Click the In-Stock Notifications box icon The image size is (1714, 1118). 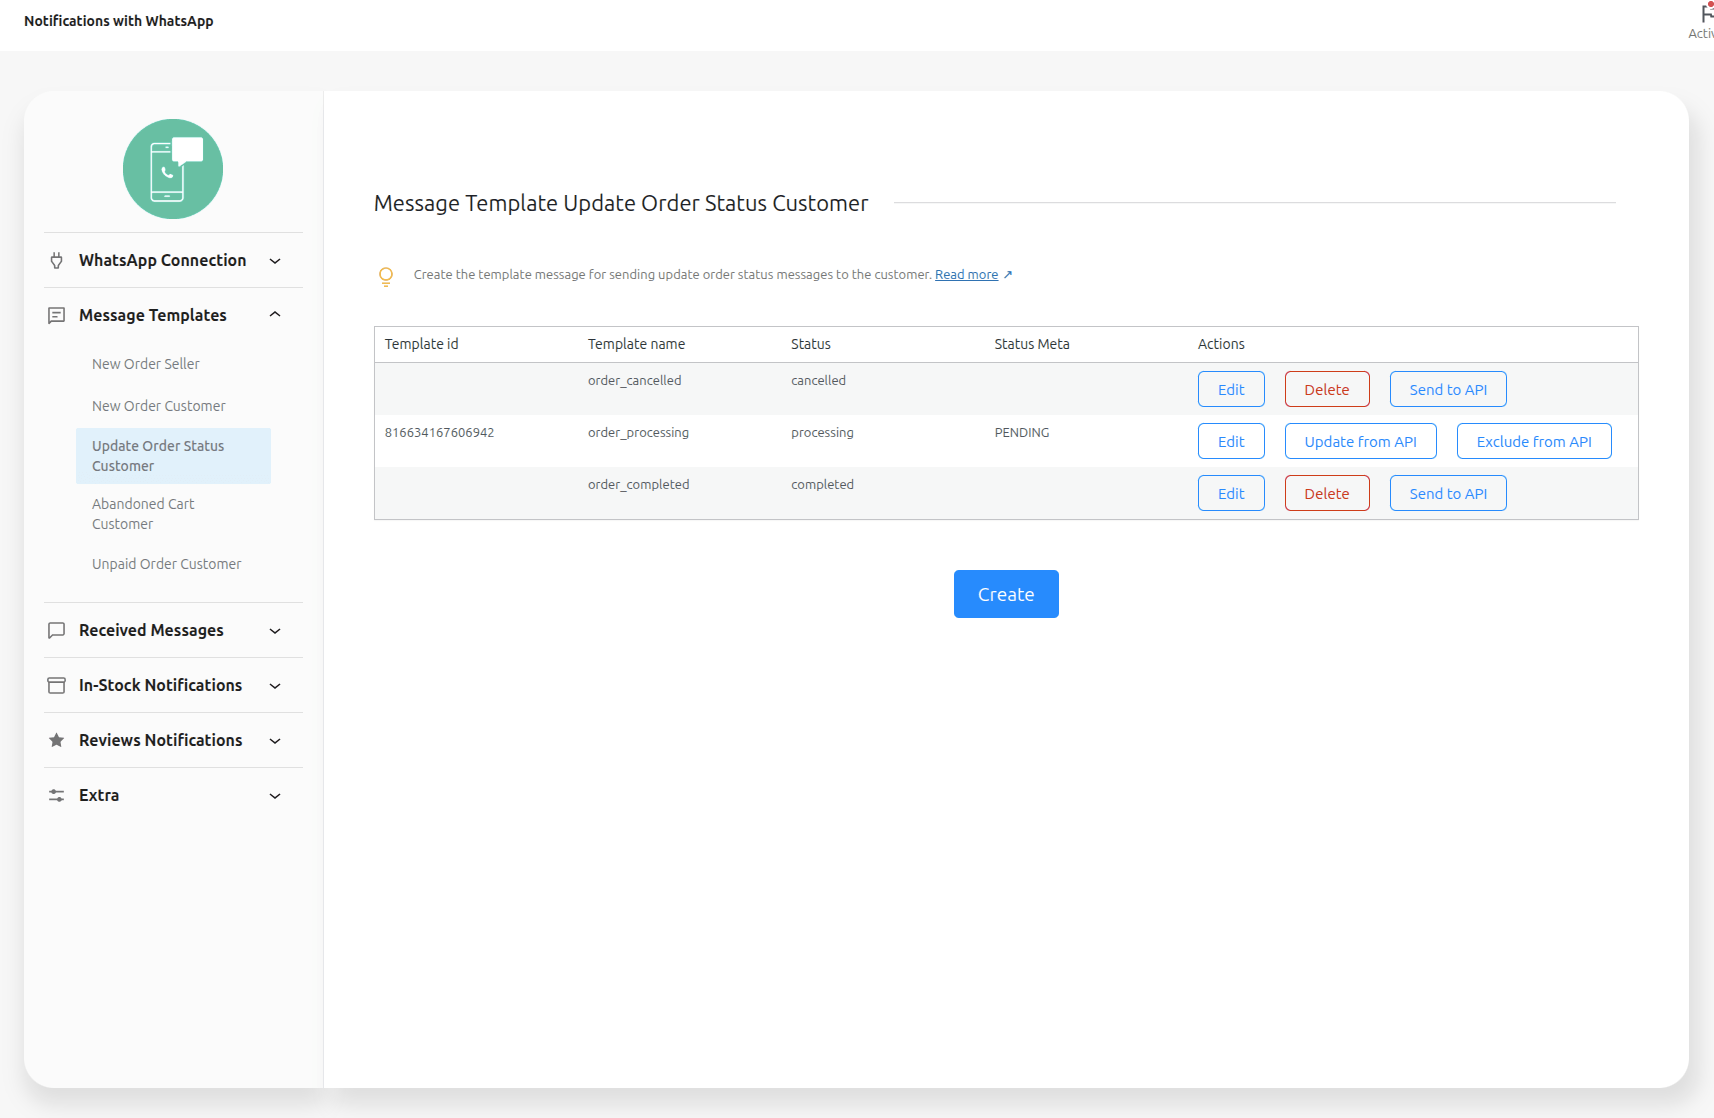57,686
